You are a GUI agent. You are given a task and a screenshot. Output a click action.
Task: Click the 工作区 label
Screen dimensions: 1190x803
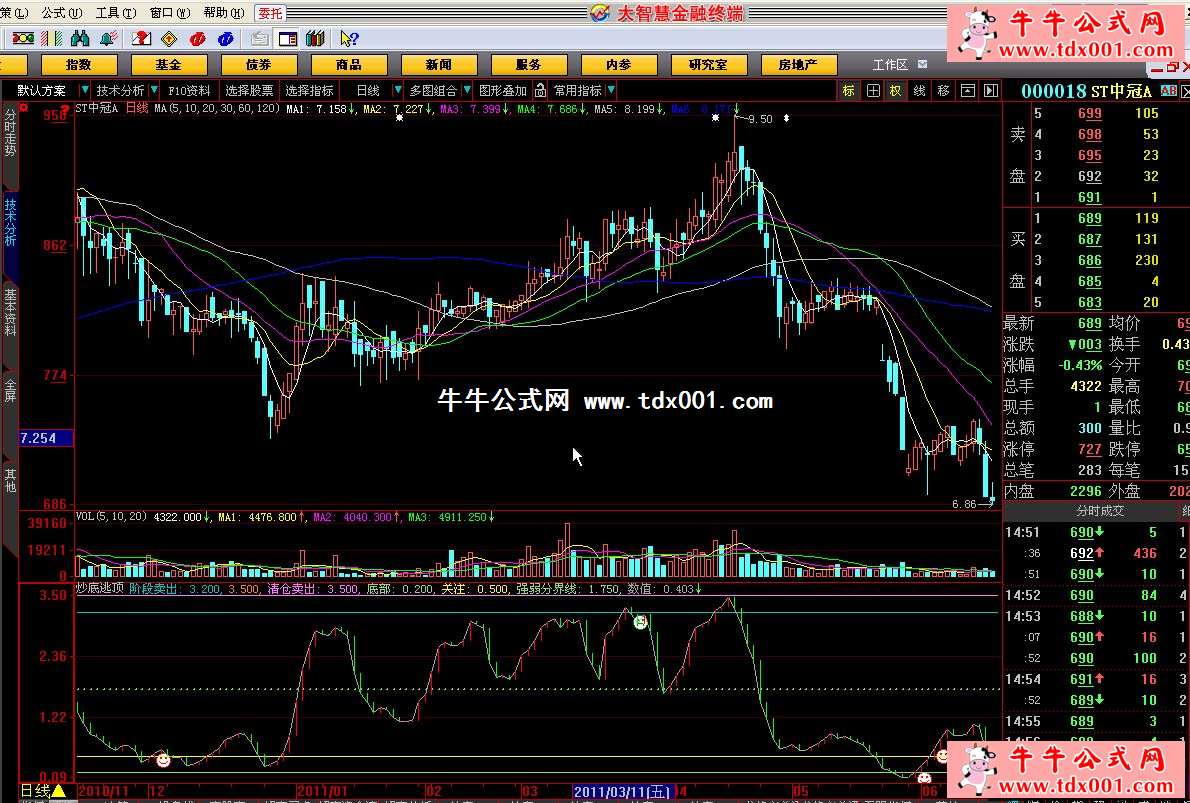(x=890, y=65)
